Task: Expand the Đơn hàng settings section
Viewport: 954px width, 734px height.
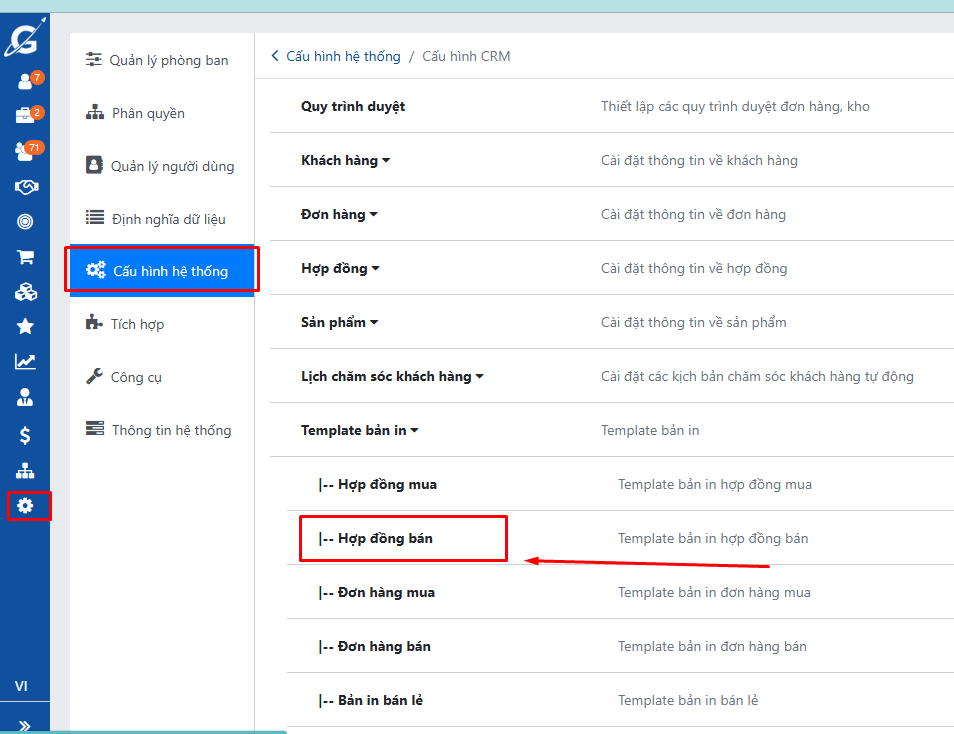Action: coord(339,214)
